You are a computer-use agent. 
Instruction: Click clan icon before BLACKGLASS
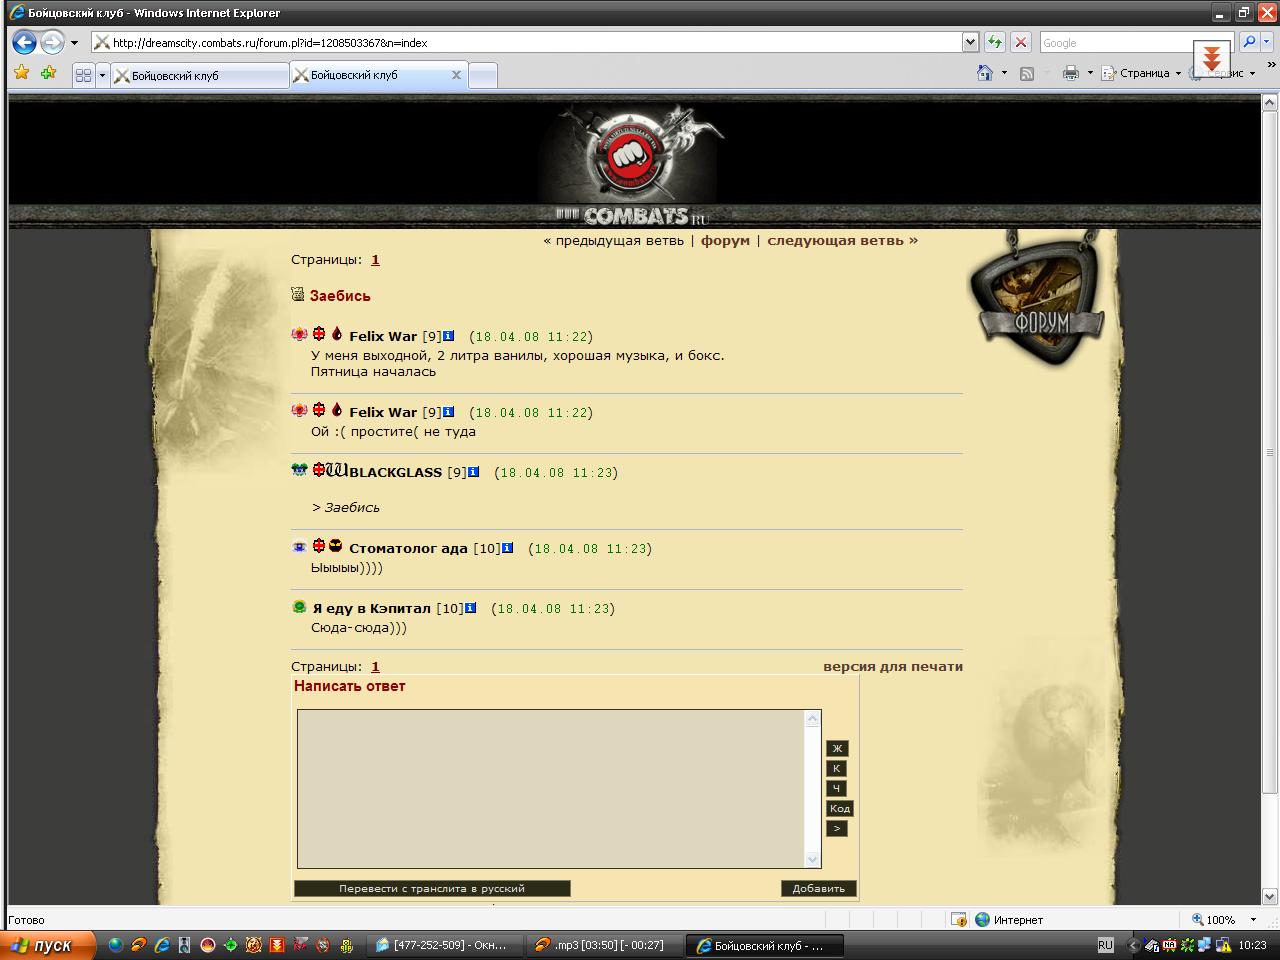pyautogui.click(x=337, y=470)
